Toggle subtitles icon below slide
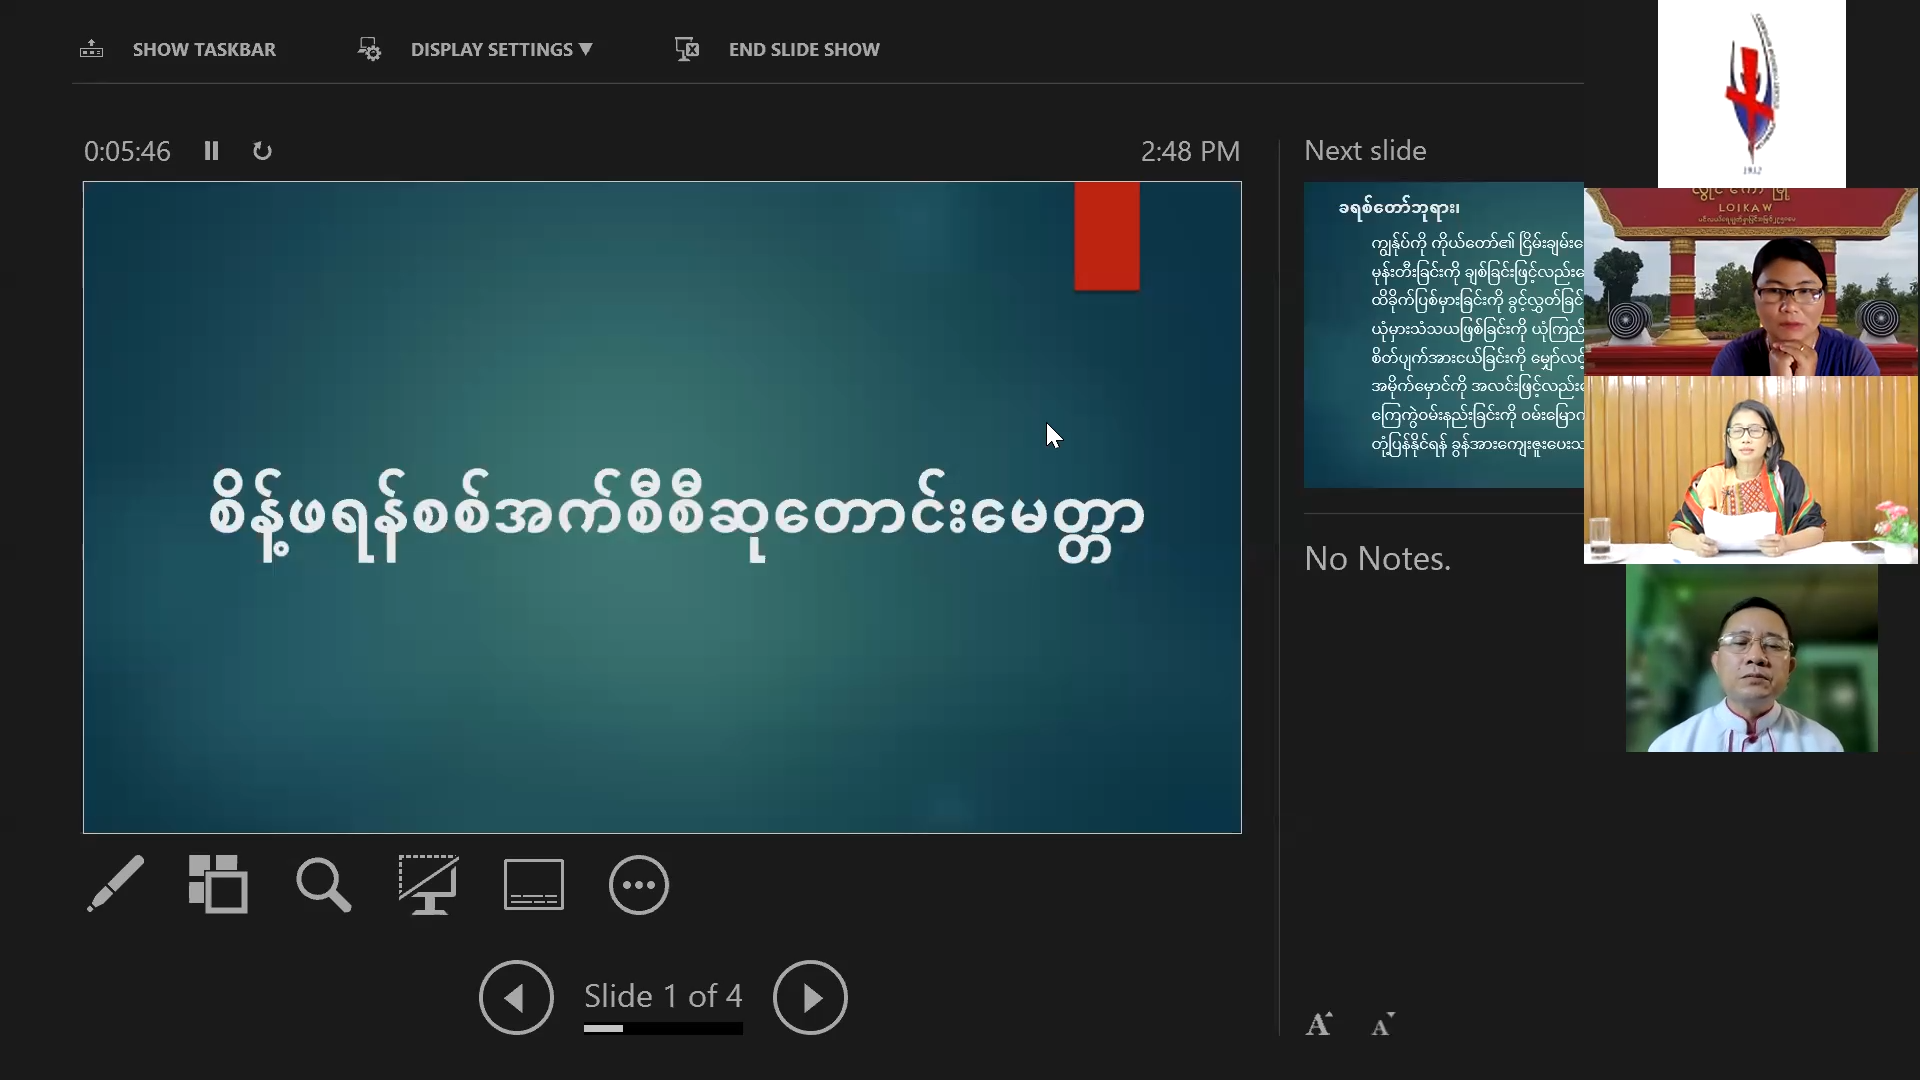Viewport: 1920px width, 1080px height. (533, 884)
